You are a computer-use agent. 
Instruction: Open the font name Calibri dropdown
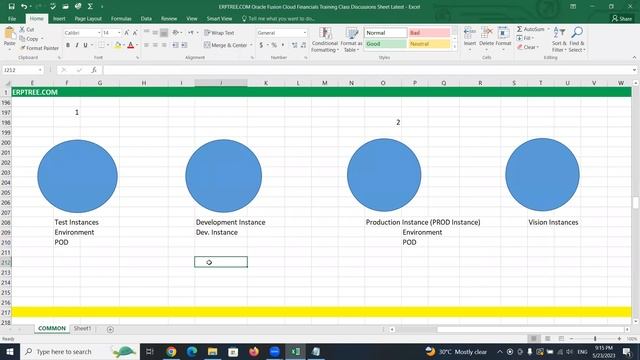(x=99, y=33)
